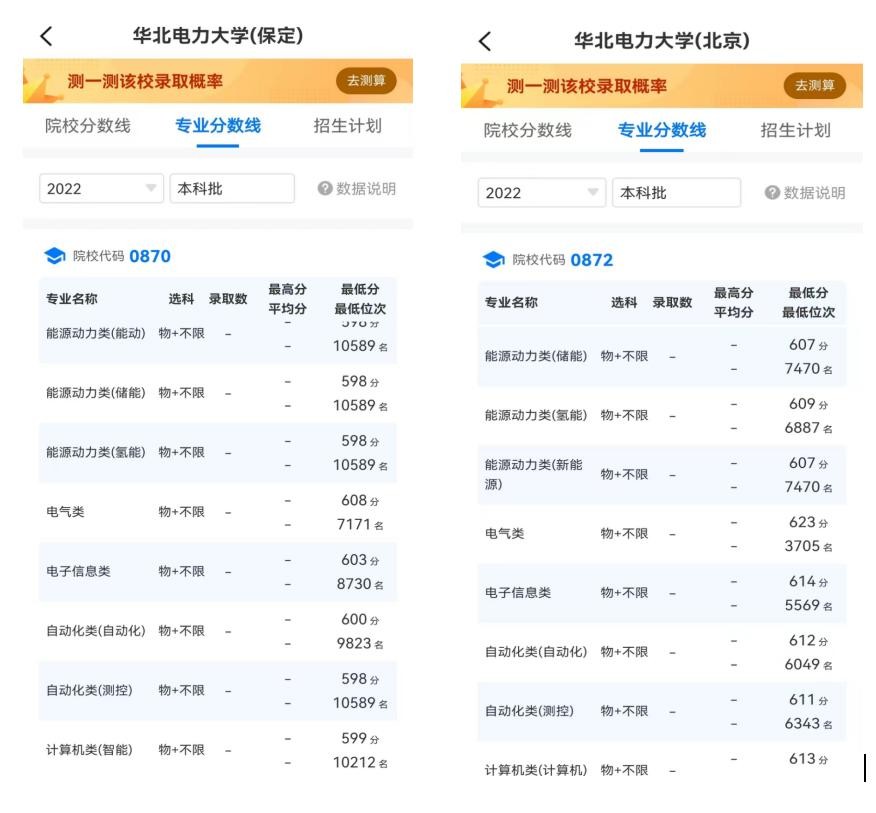Switch to 院校分数线 tab for 保定
Viewport: 876px width, 813px height.
pyautogui.click(x=88, y=126)
